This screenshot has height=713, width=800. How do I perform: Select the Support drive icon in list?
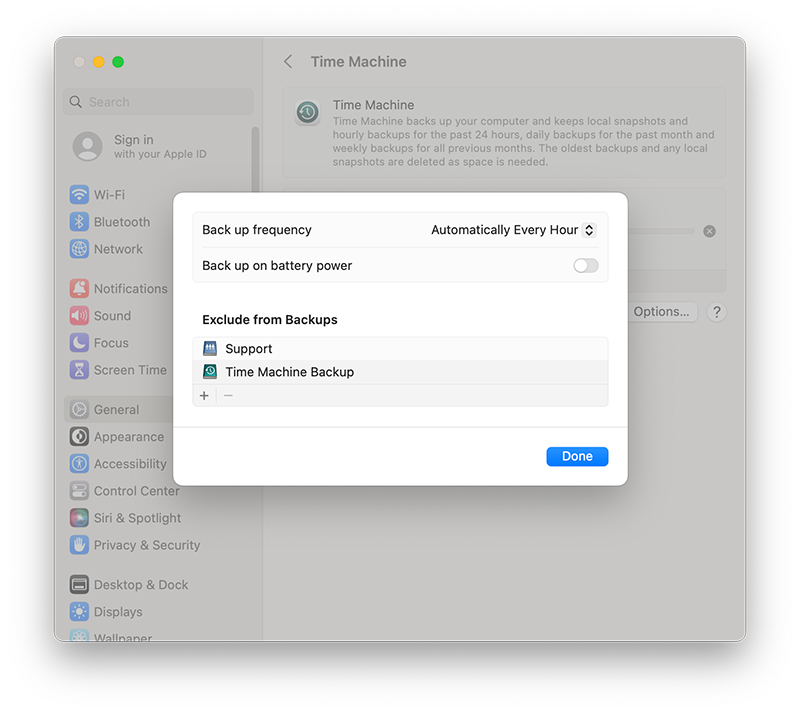210,349
